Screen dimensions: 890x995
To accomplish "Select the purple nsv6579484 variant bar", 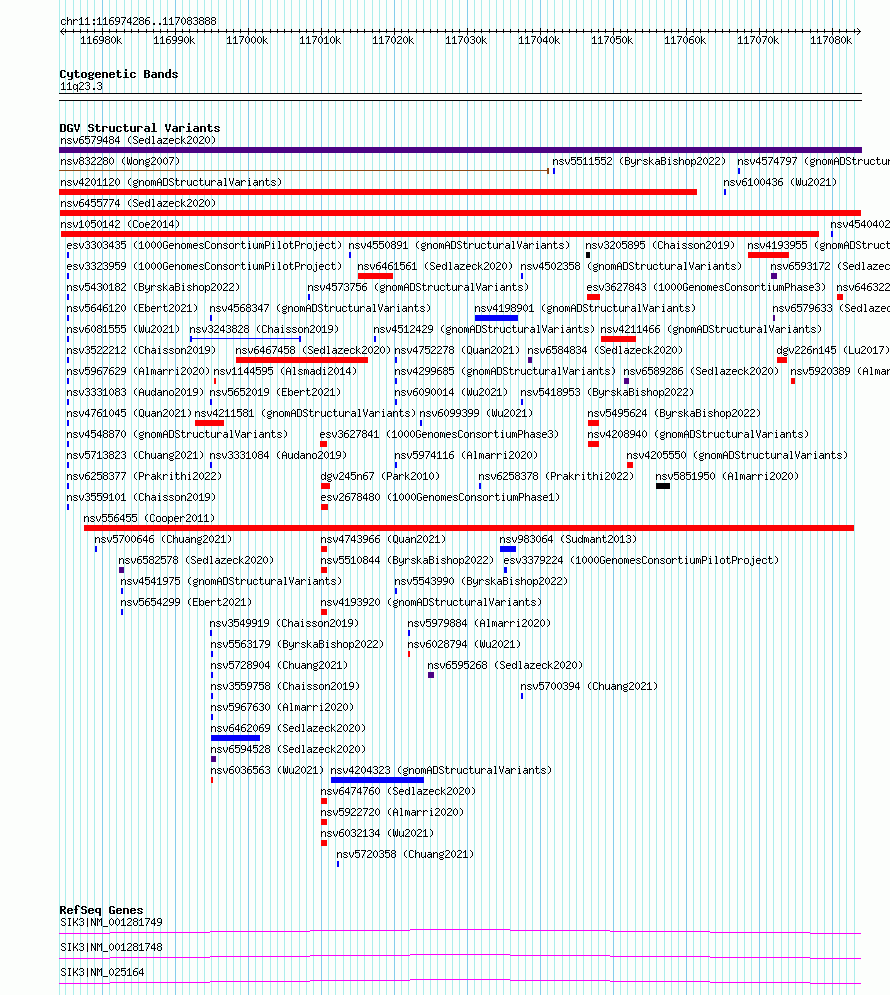I will tap(461, 150).
